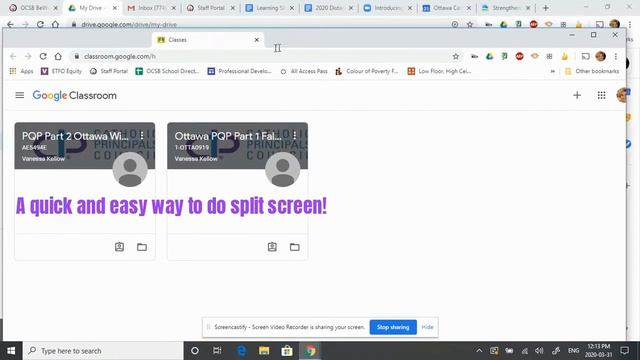Screen dimensions: 640x360
Task: Open the volume control in system tray
Action: [539, 351]
